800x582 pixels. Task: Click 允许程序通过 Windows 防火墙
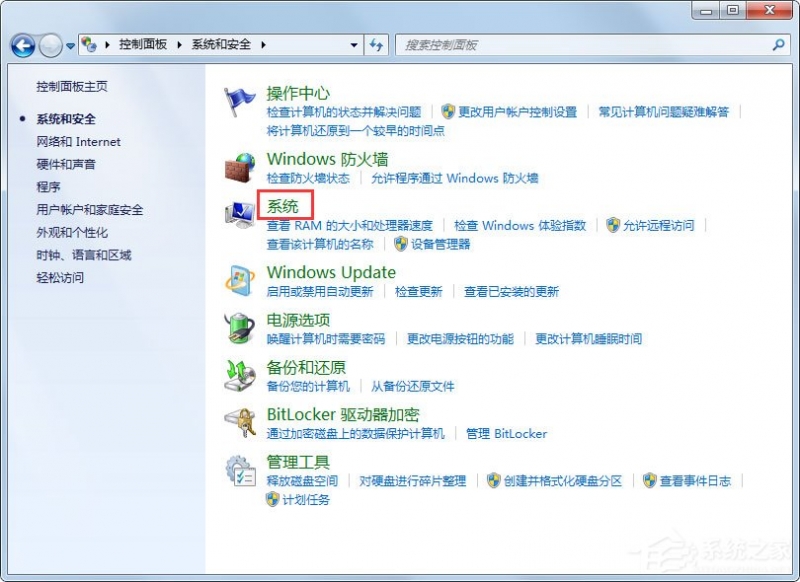pos(455,178)
